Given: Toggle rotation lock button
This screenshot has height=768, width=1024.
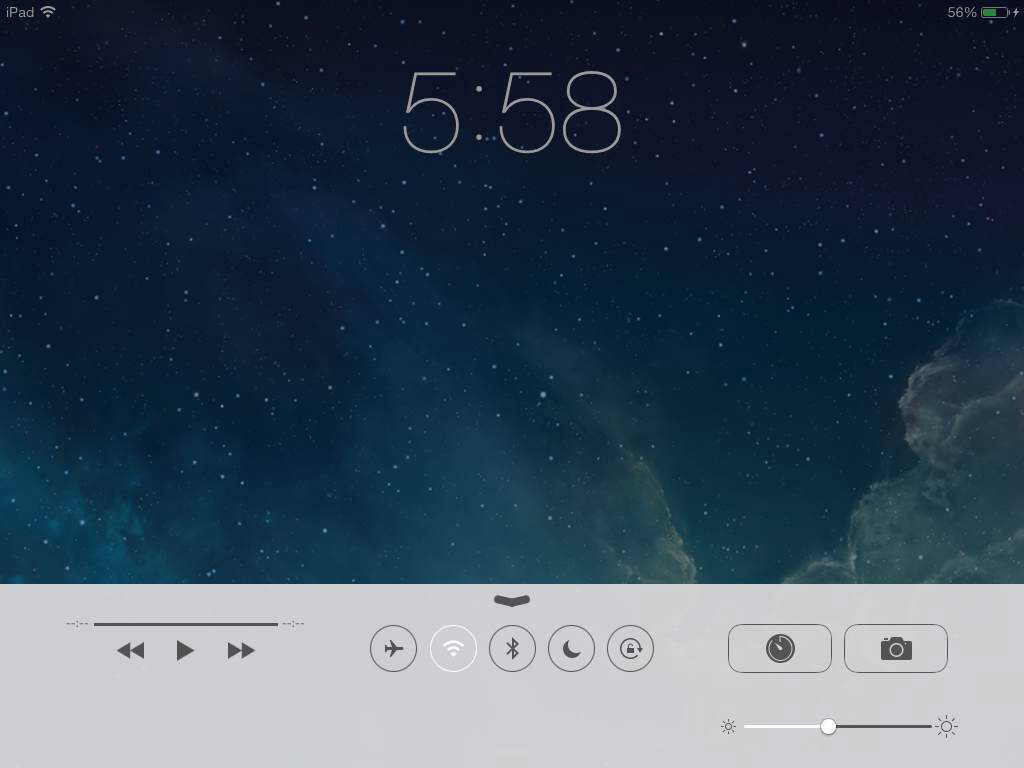Looking at the screenshot, I should pyautogui.click(x=630, y=648).
